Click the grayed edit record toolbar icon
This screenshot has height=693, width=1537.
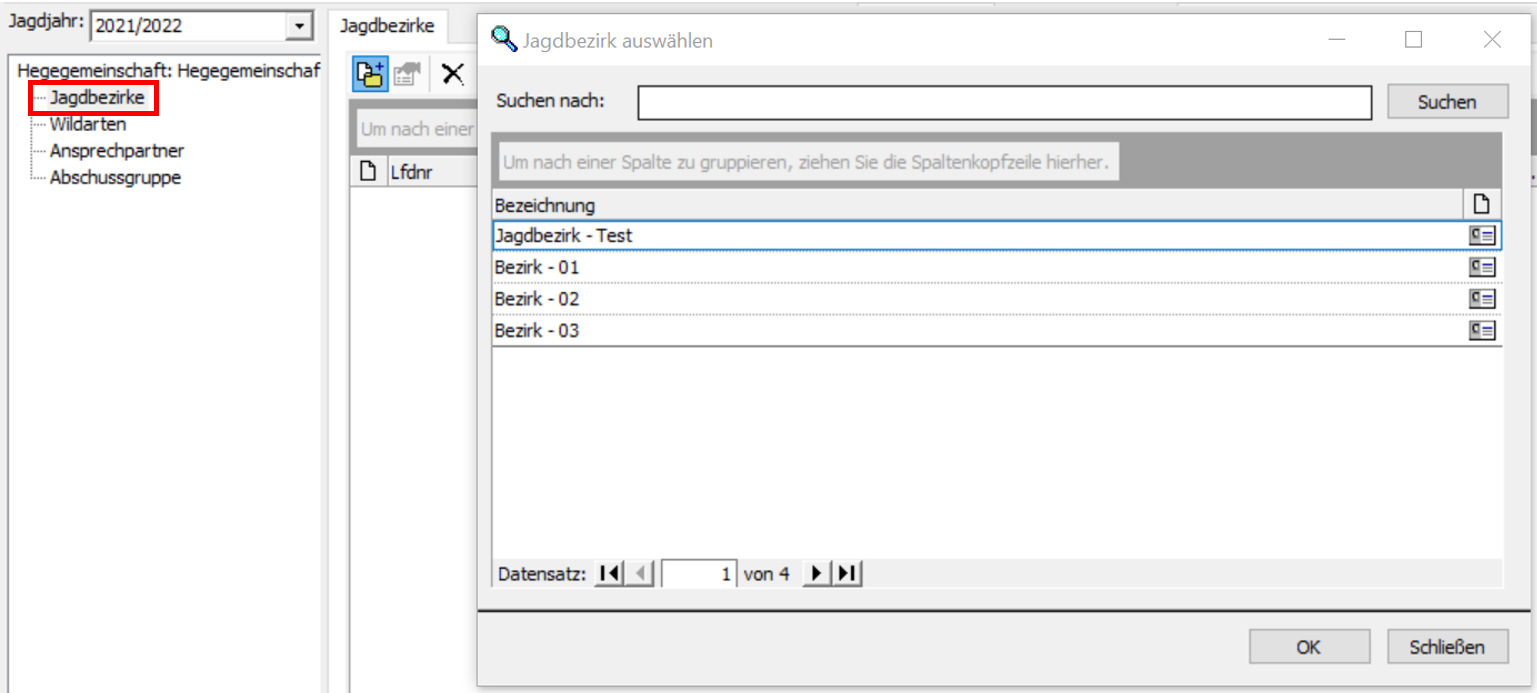pos(407,74)
